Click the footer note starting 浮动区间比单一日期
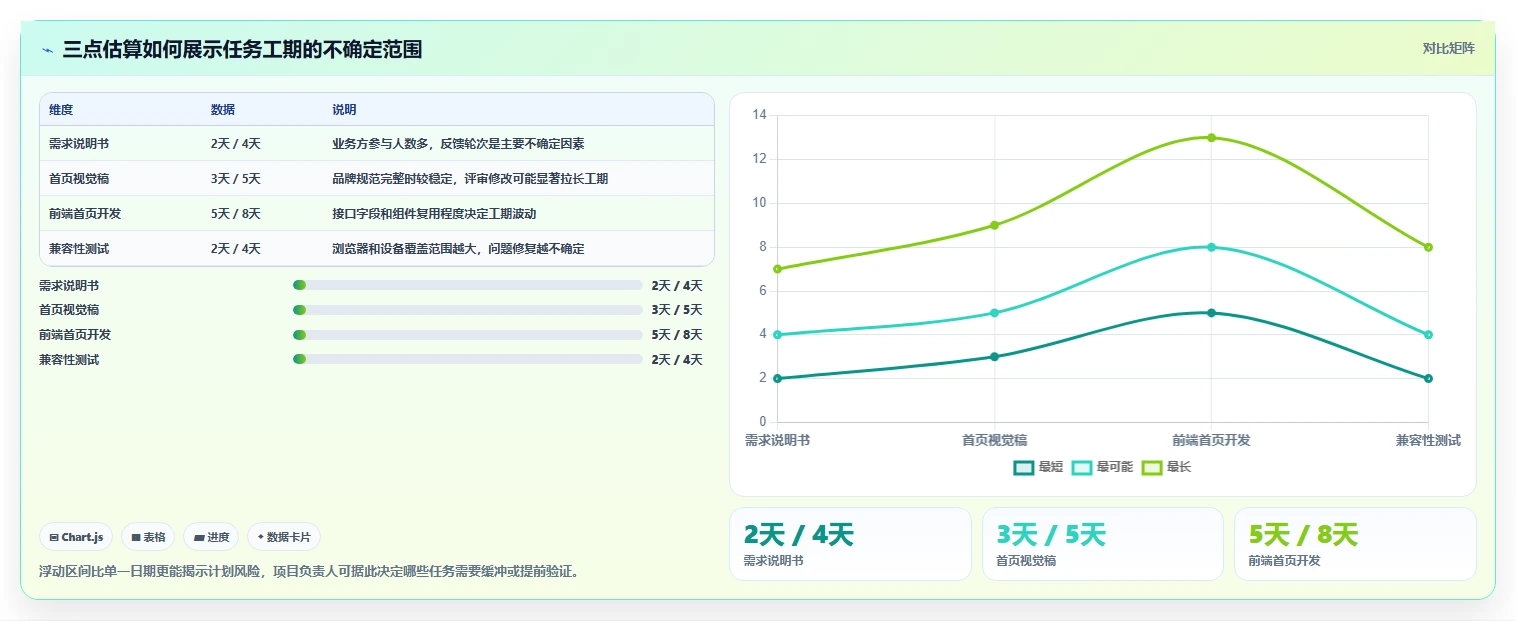Viewport: 1516px width, 621px height. (x=309, y=572)
